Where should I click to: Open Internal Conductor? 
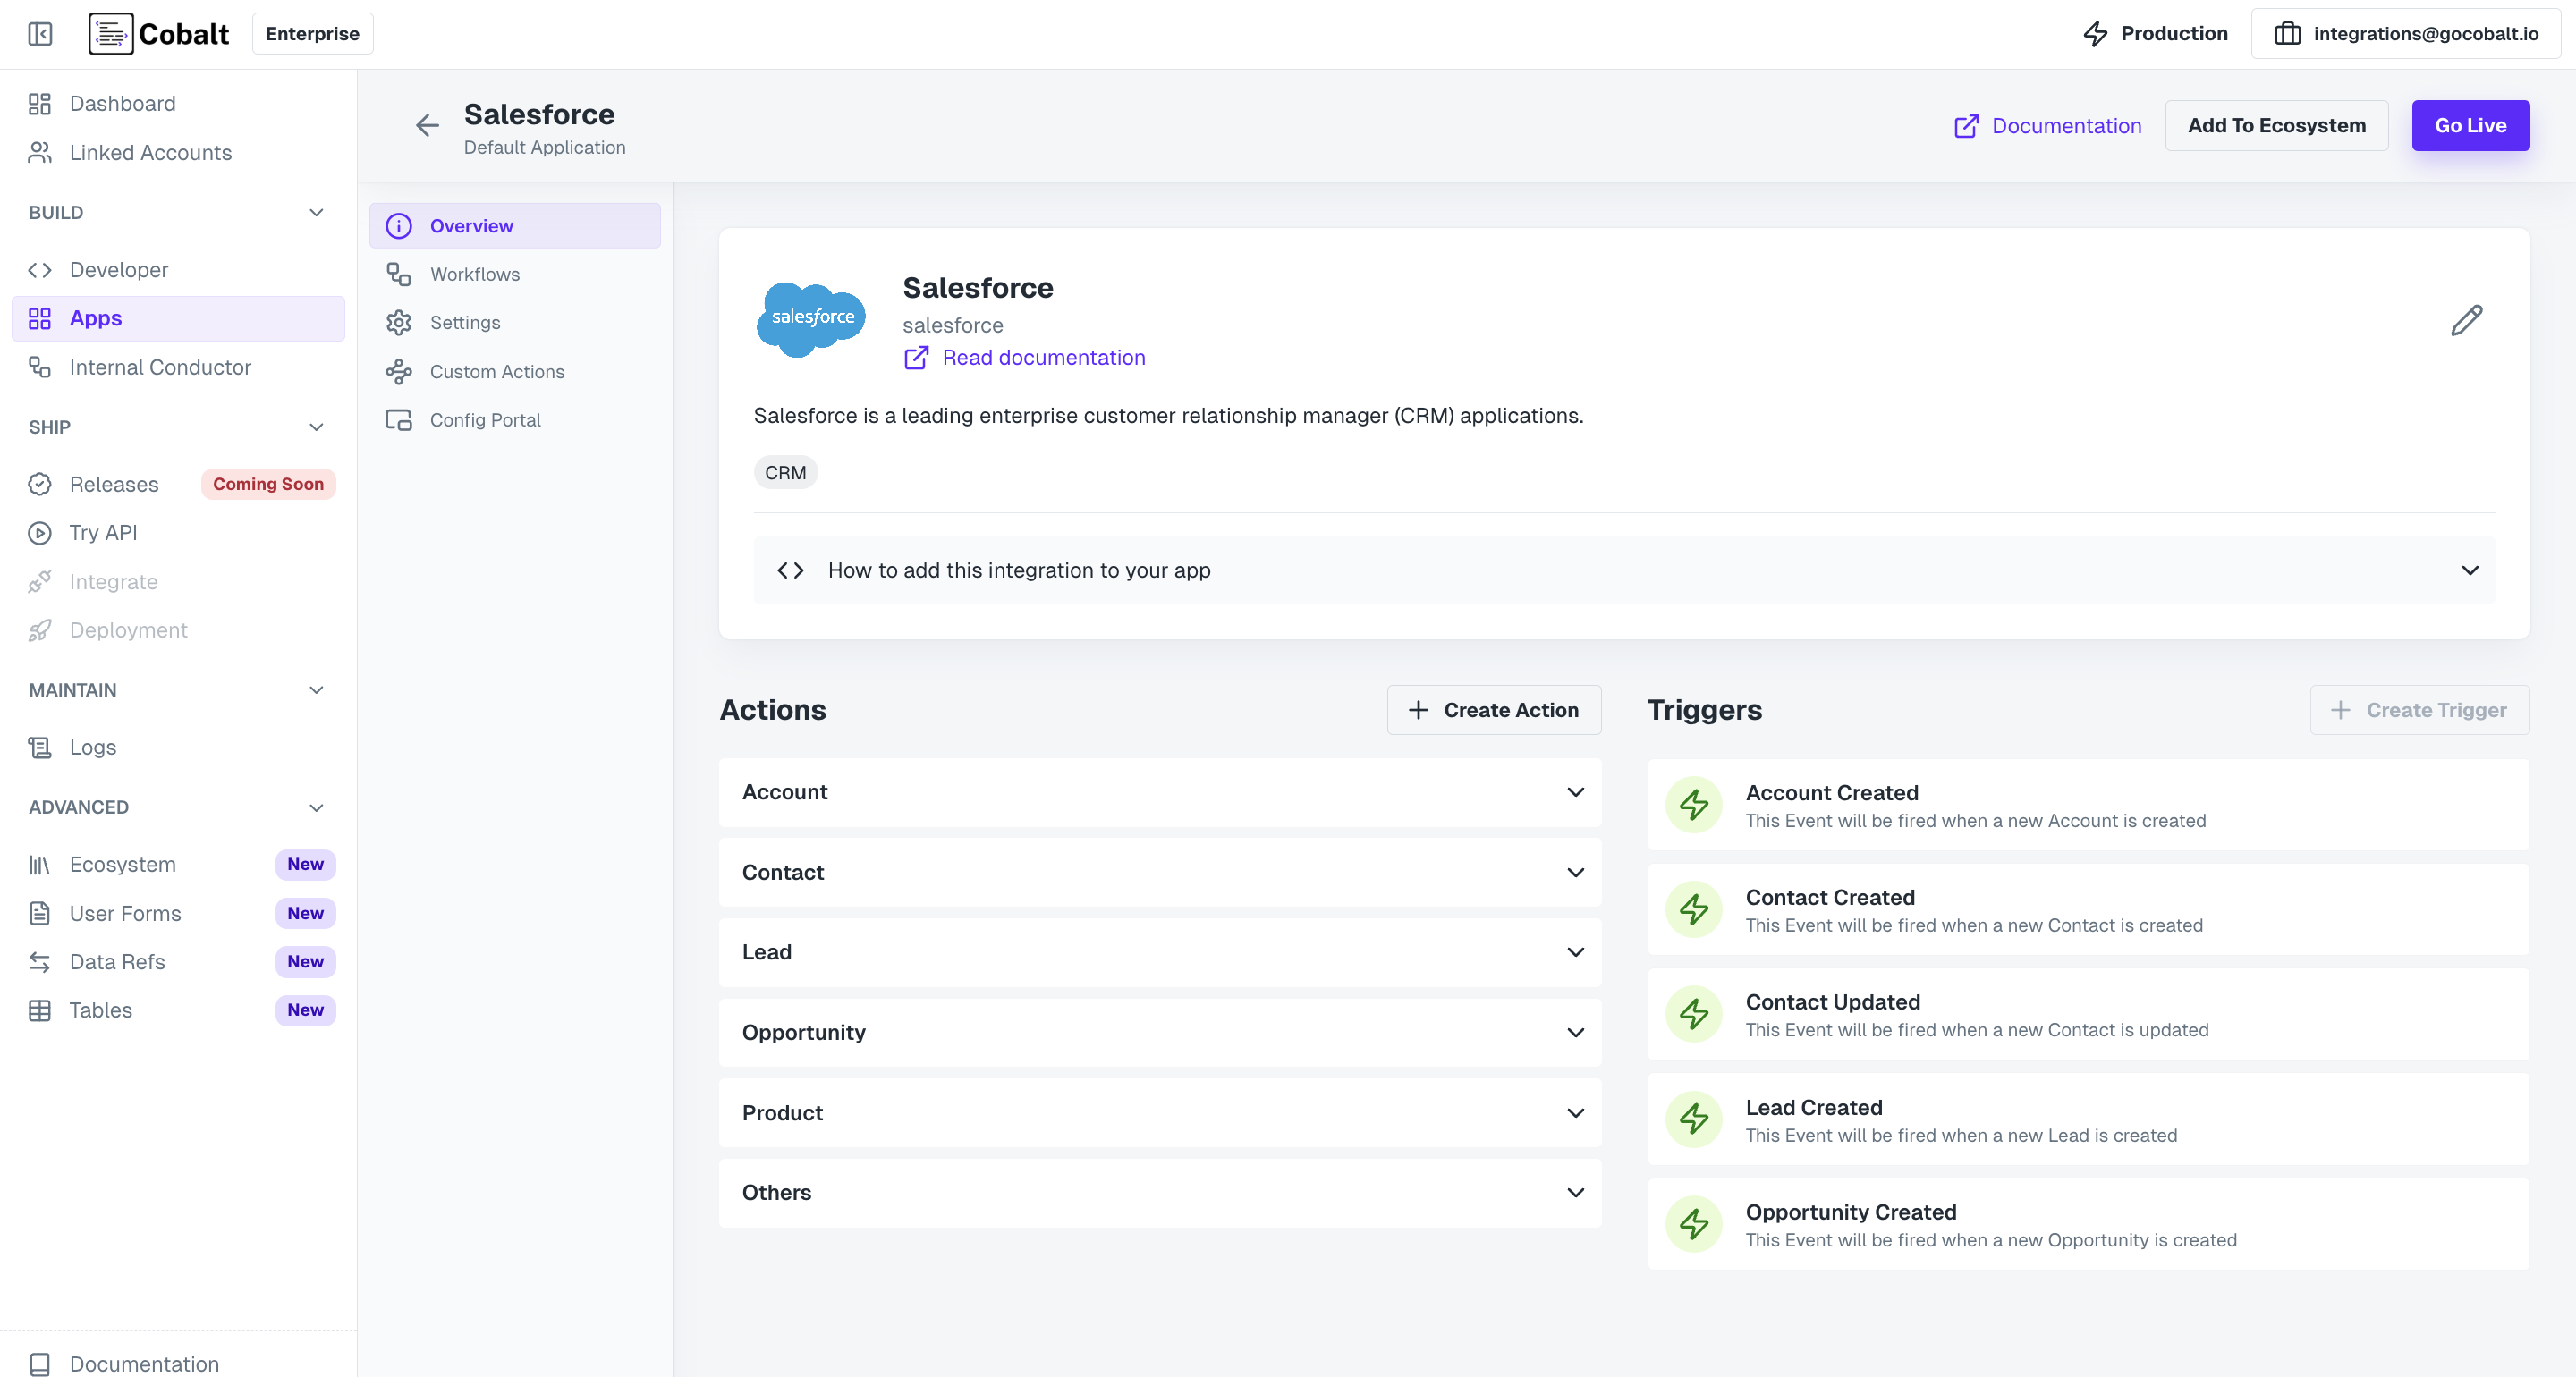(x=160, y=367)
